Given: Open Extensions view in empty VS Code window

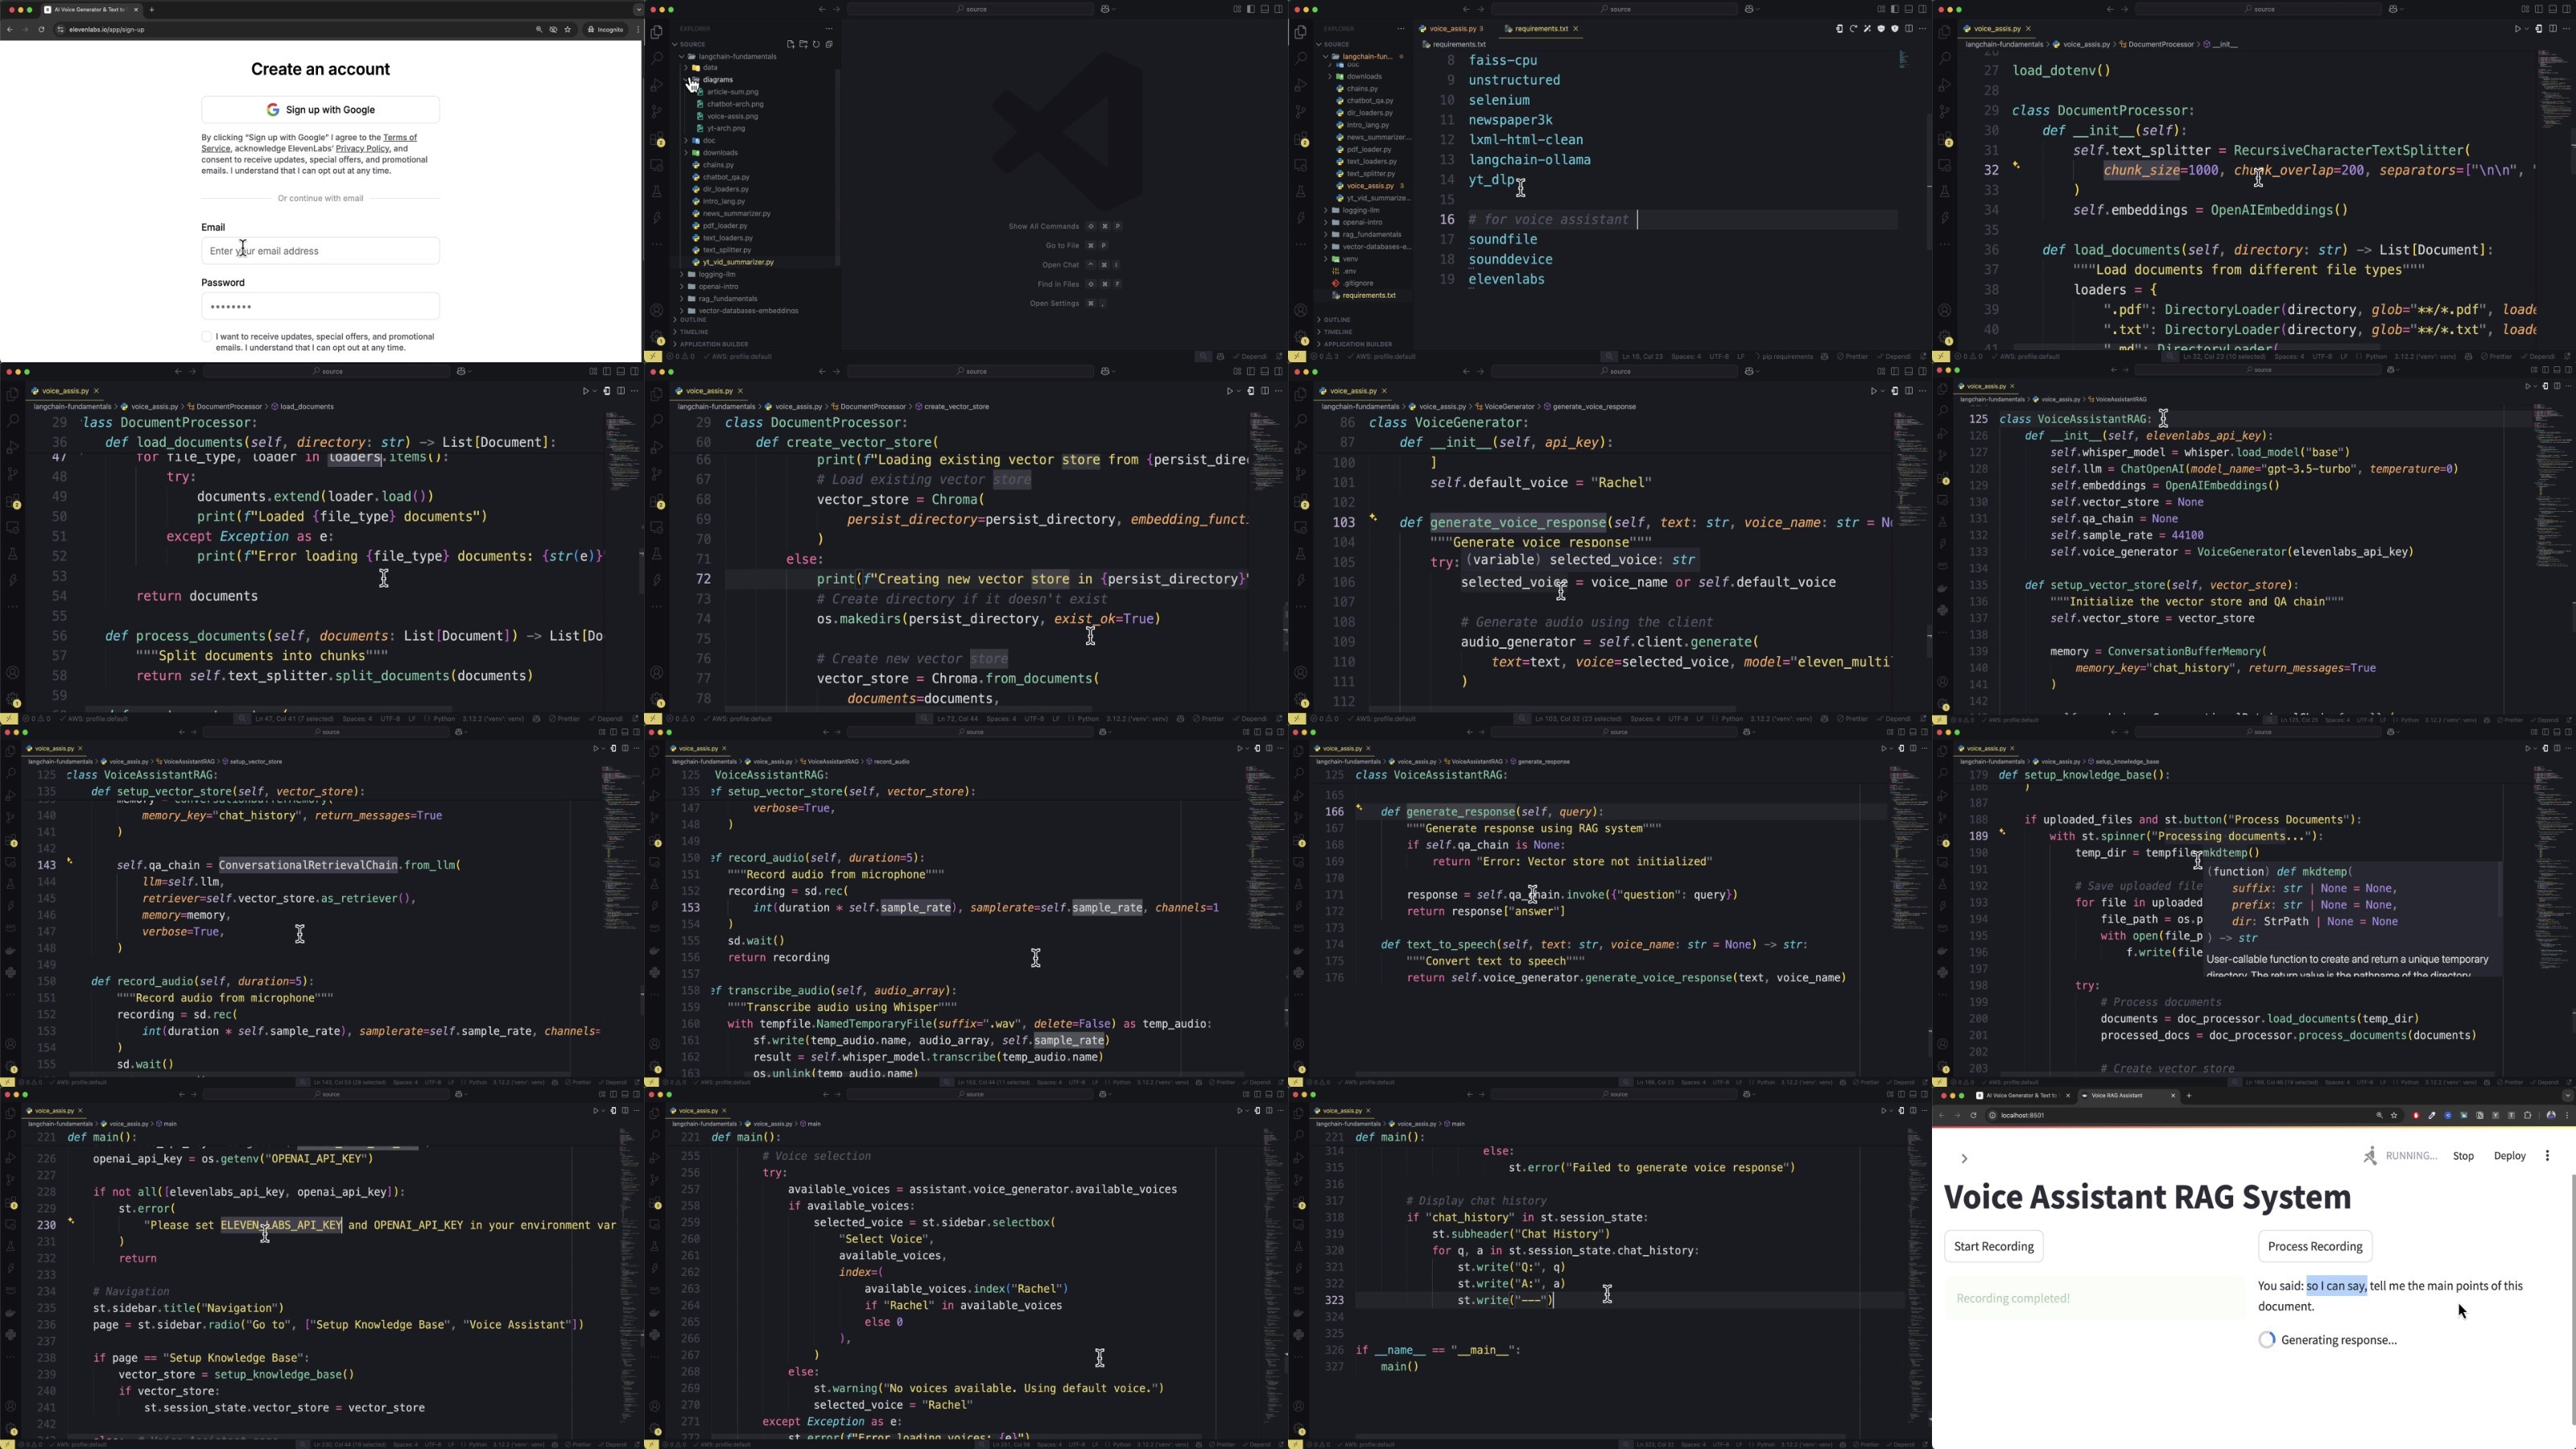Looking at the screenshot, I should [x=656, y=140].
